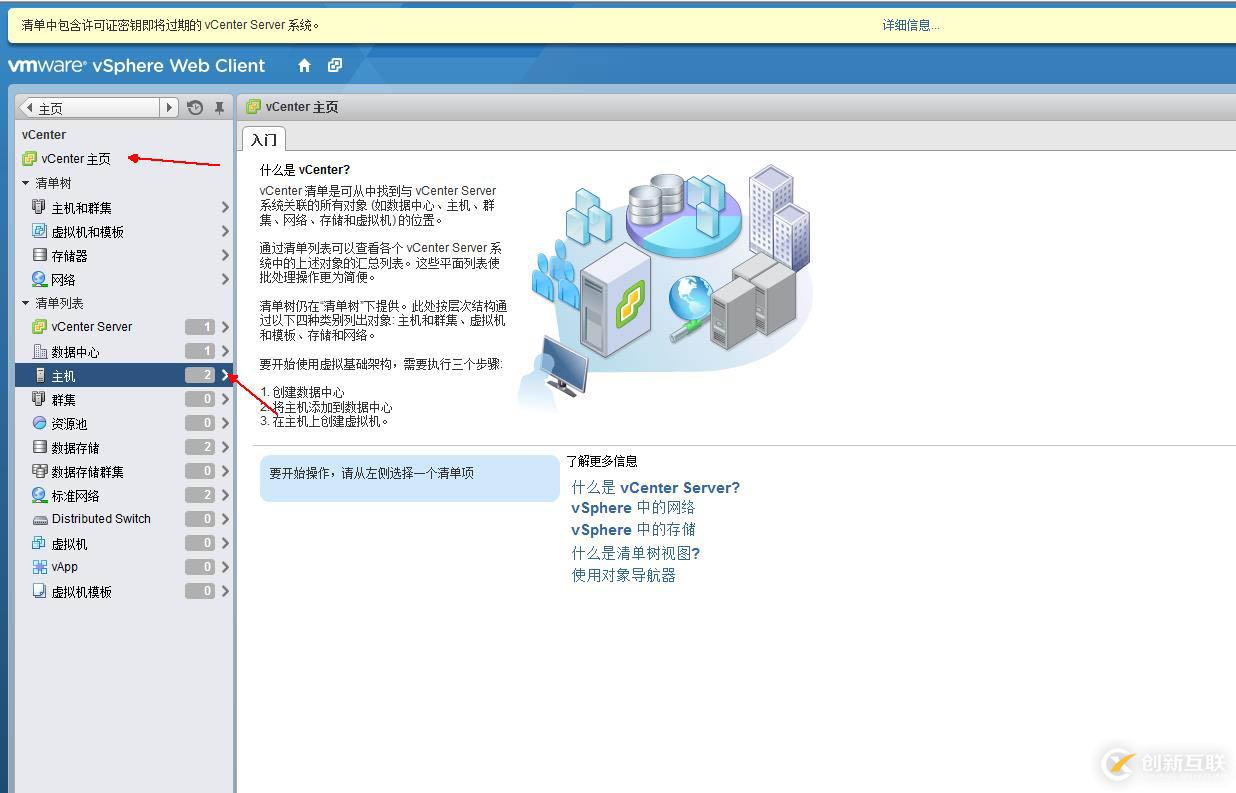Collapse the 清单列表 section
1236x793 pixels.
click(26, 303)
